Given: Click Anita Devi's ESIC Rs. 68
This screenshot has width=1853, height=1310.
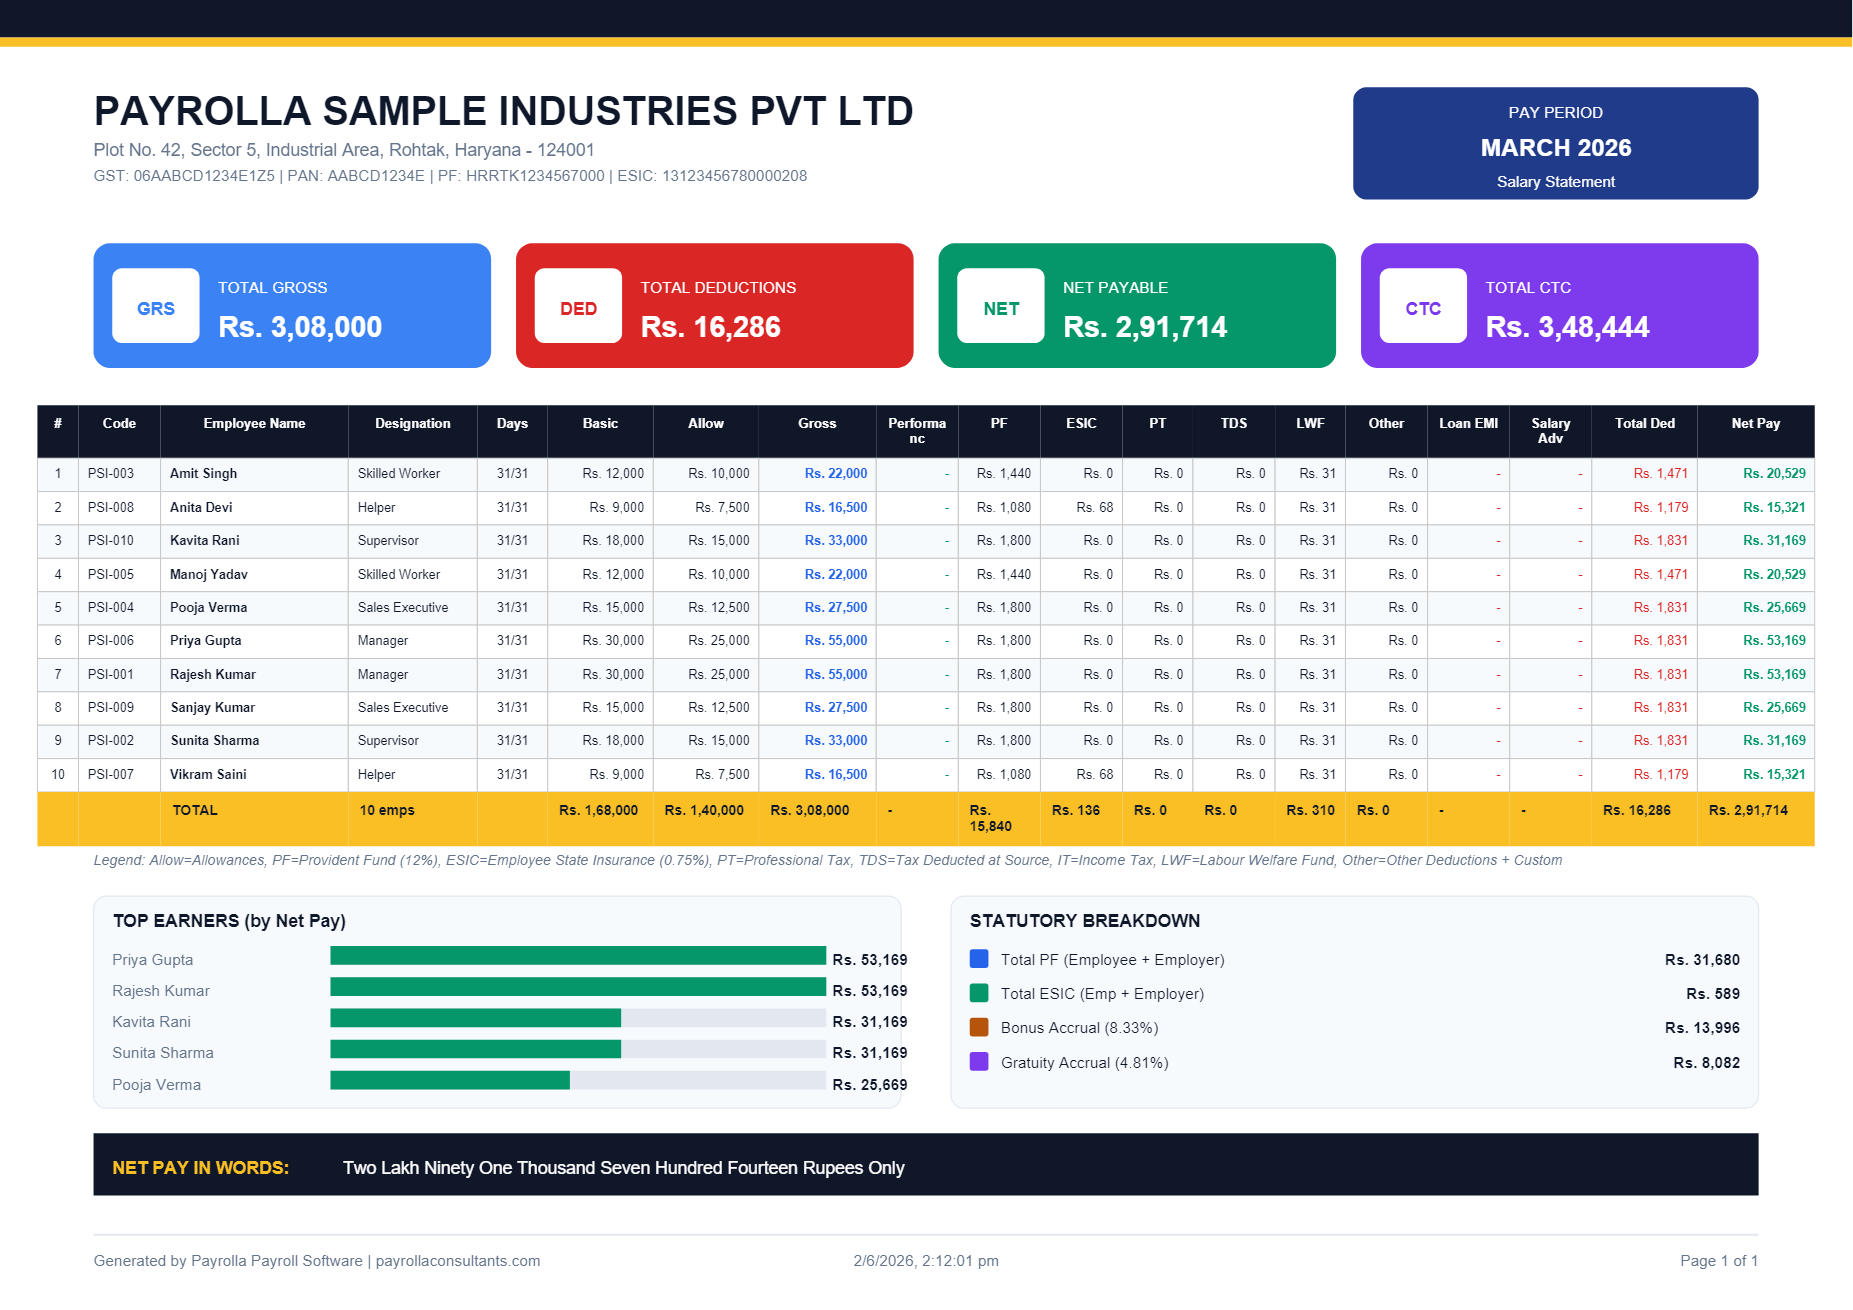Looking at the screenshot, I should pos(1094,507).
